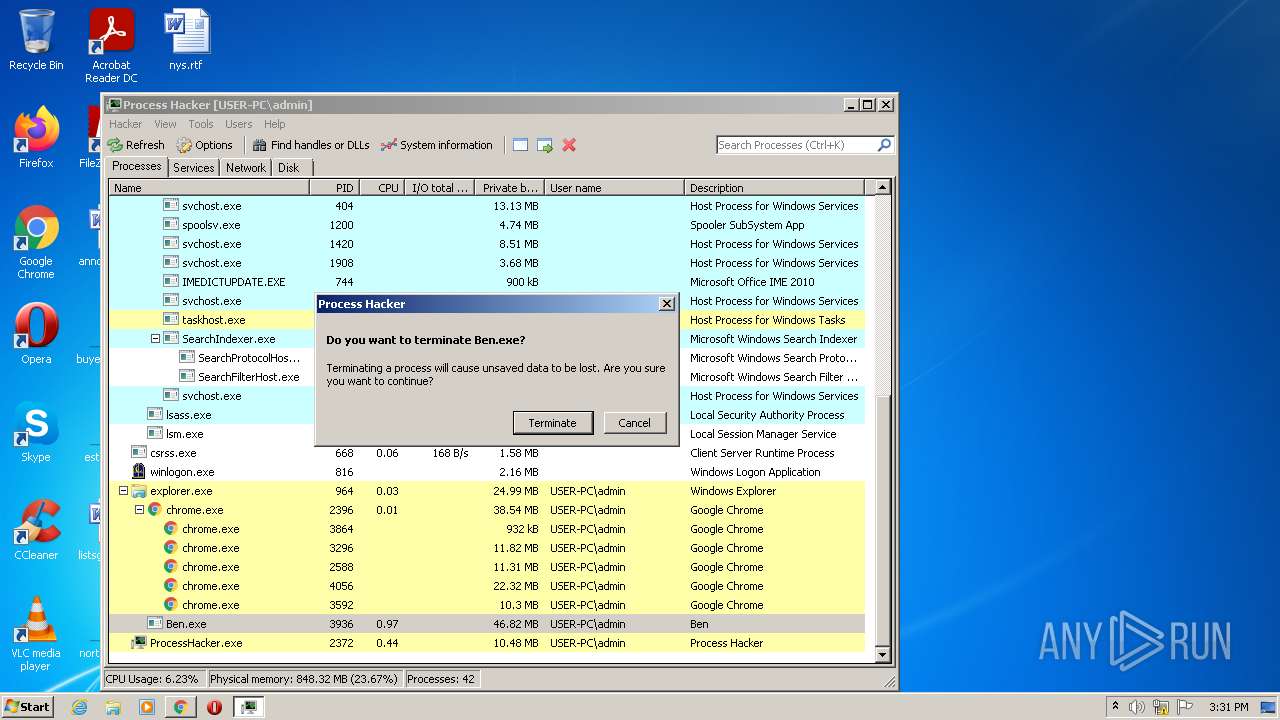Click the volume icon in system tray
Screen dimensions: 1280x720
(1138, 707)
